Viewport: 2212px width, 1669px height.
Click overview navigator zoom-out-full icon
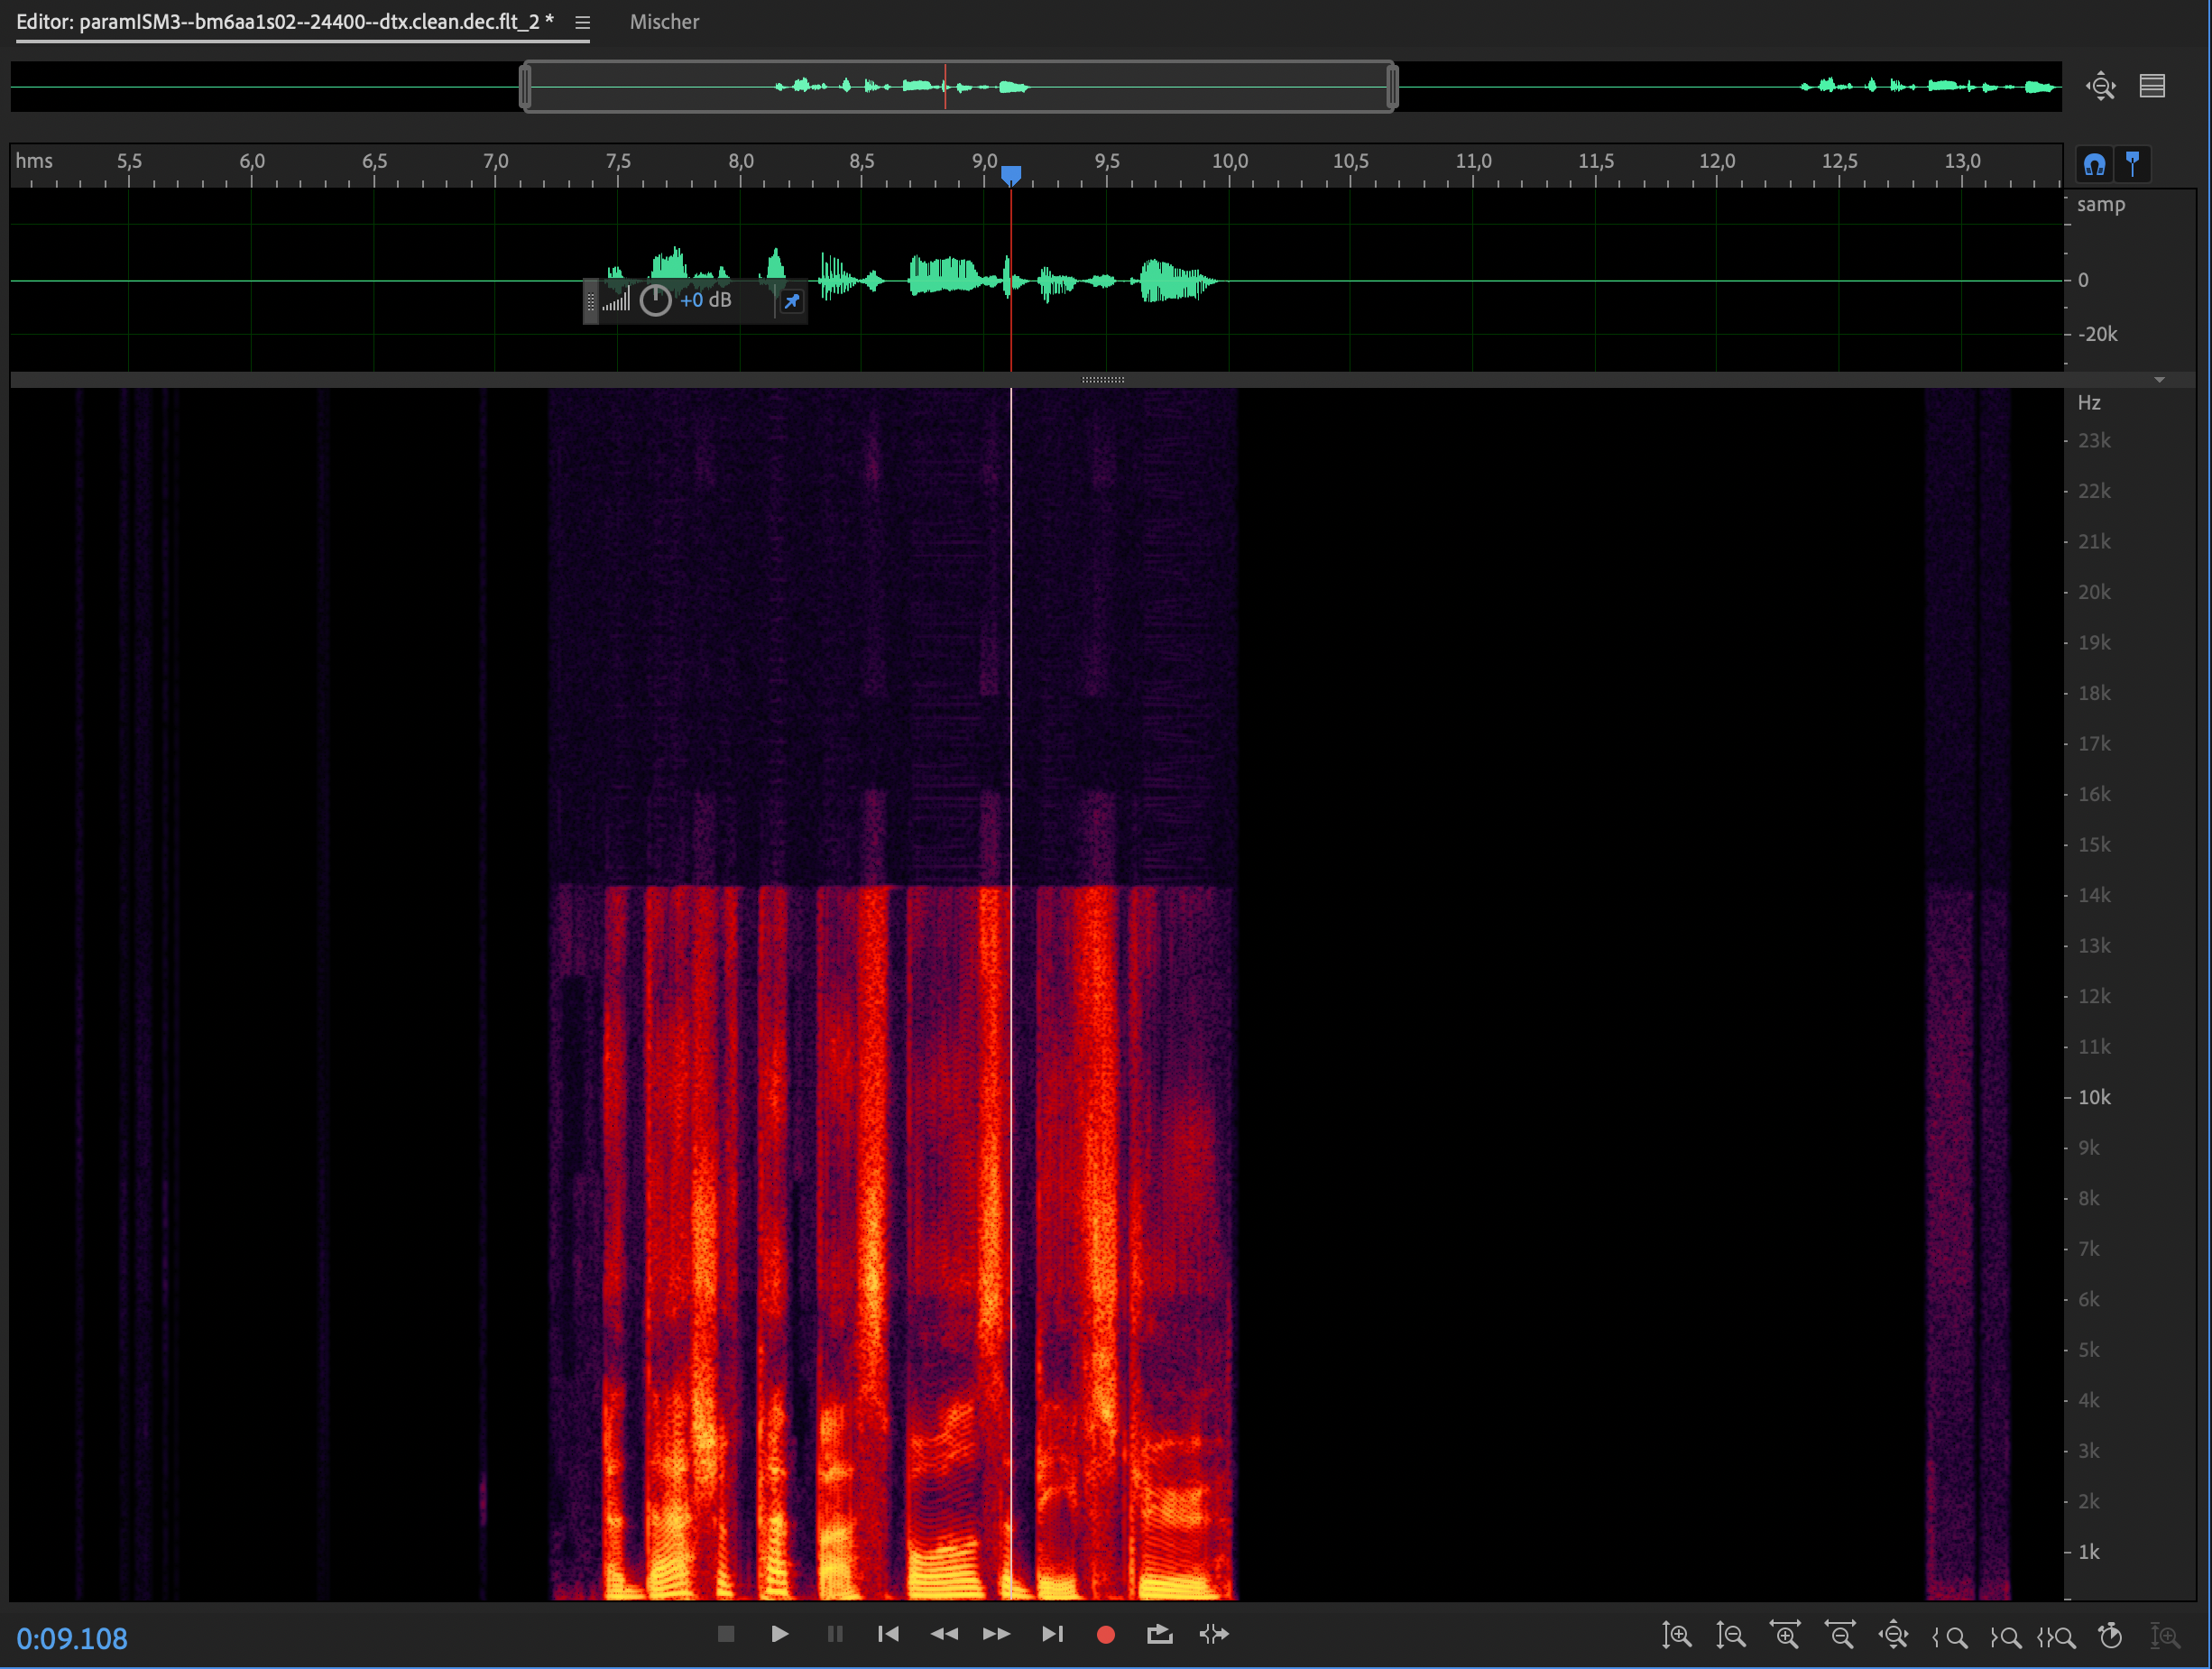click(2100, 86)
